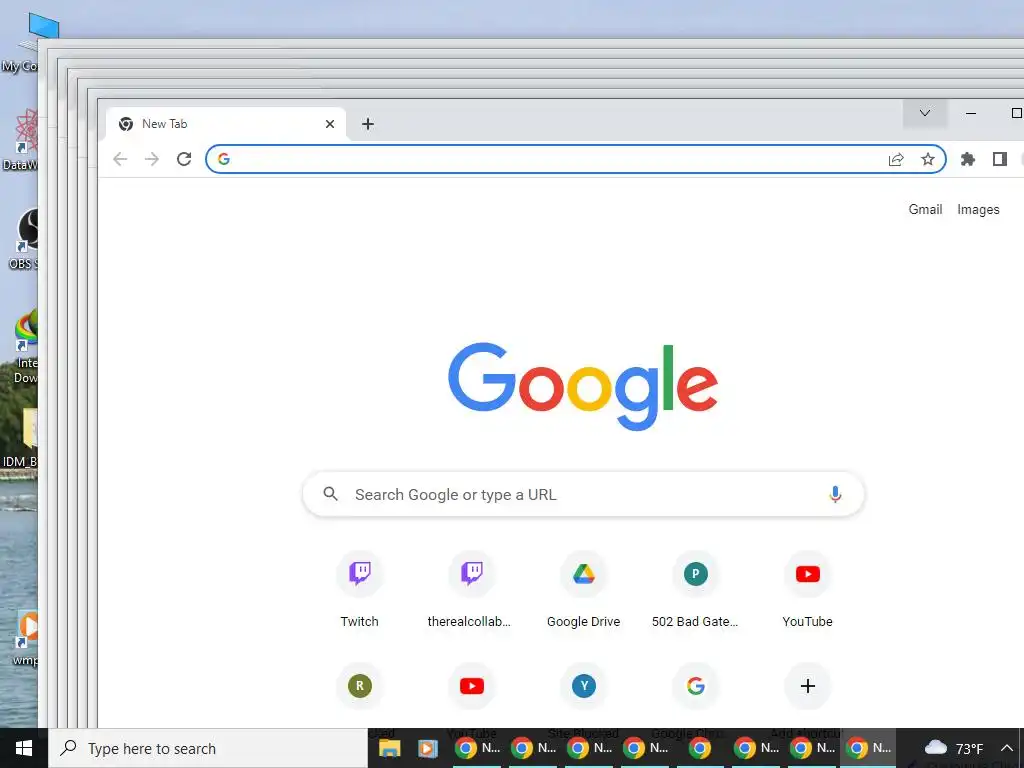The height and width of the screenshot is (768, 1024).
Task: Open the Gmail link
Action: [x=925, y=210]
